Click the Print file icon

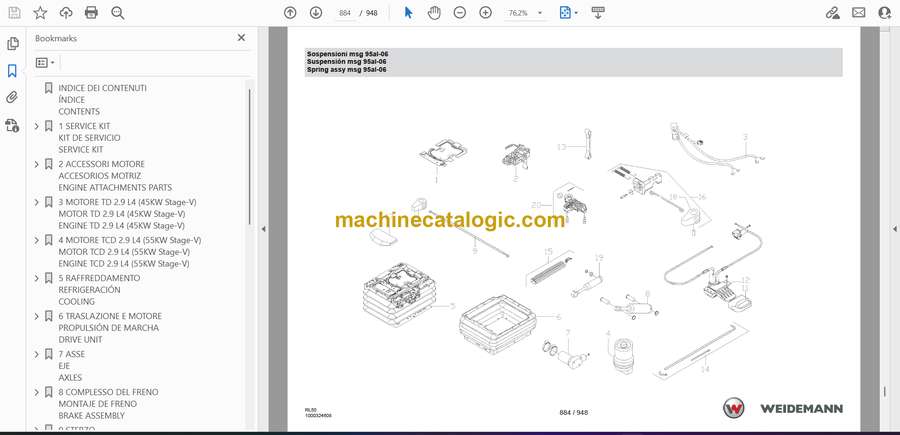(92, 13)
